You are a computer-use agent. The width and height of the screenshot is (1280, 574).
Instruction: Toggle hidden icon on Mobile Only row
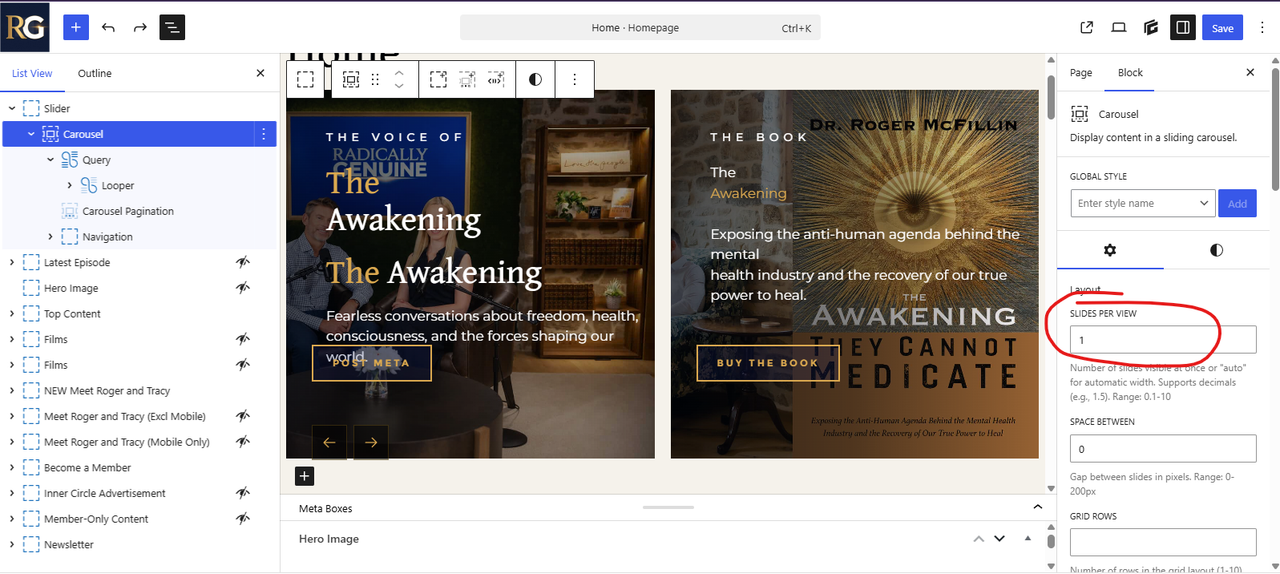click(243, 442)
